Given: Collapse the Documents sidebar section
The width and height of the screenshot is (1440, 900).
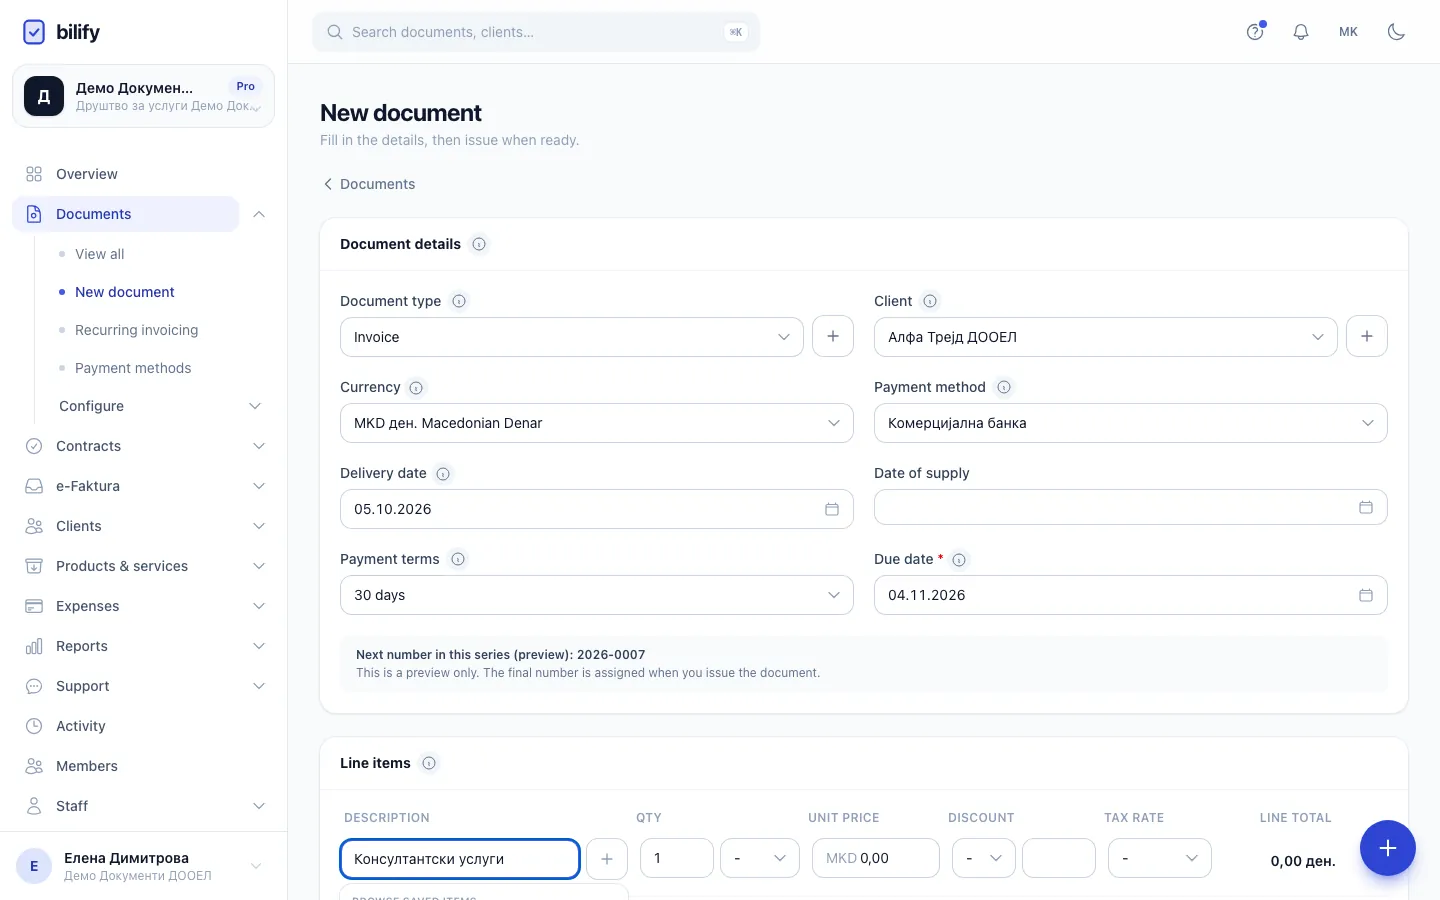Looking at the screenshot, I should [x=259, y=214].
